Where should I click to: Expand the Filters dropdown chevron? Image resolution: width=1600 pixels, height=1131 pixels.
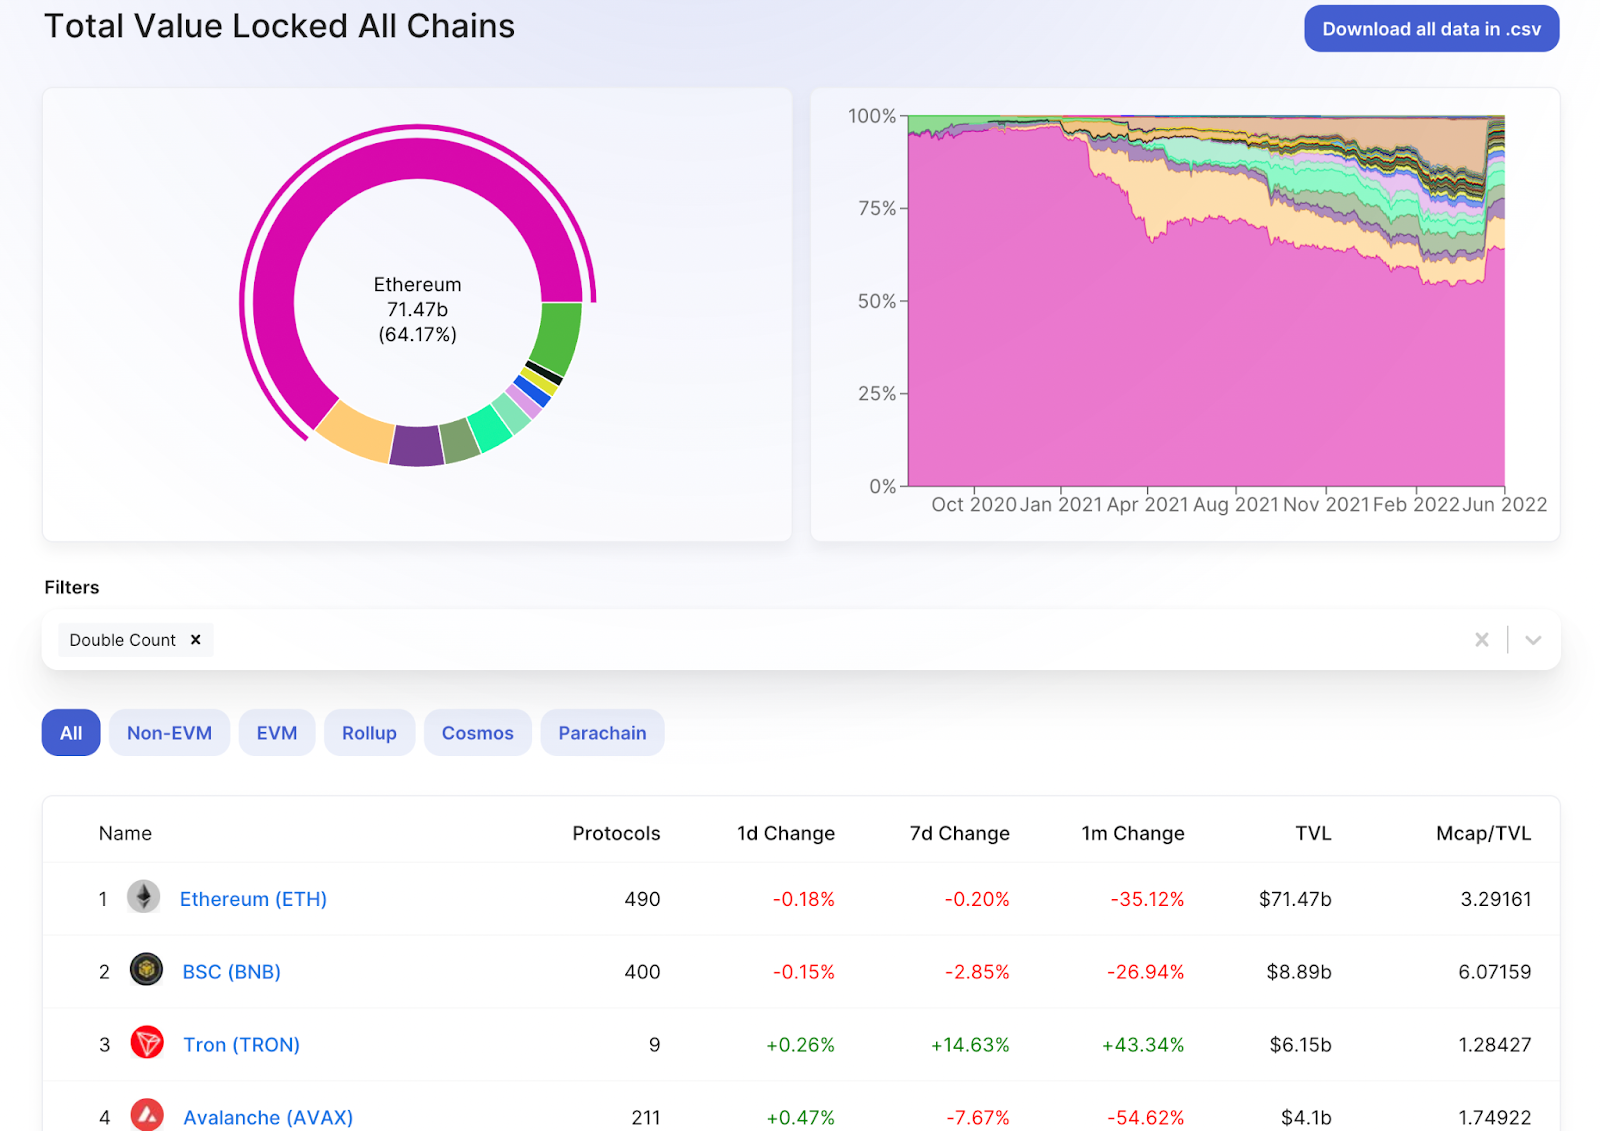[x=1533, y=640]
